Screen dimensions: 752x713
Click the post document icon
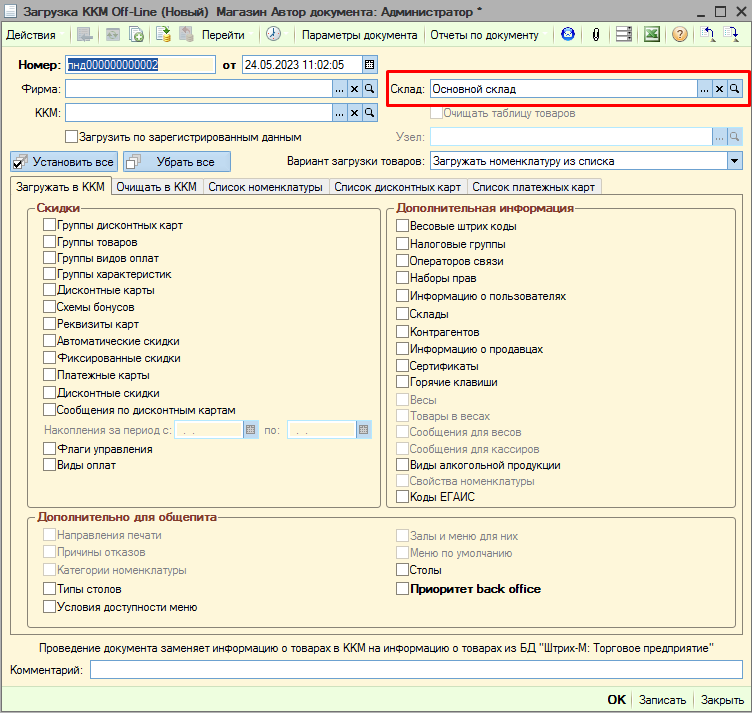click(x=163, y=35)
